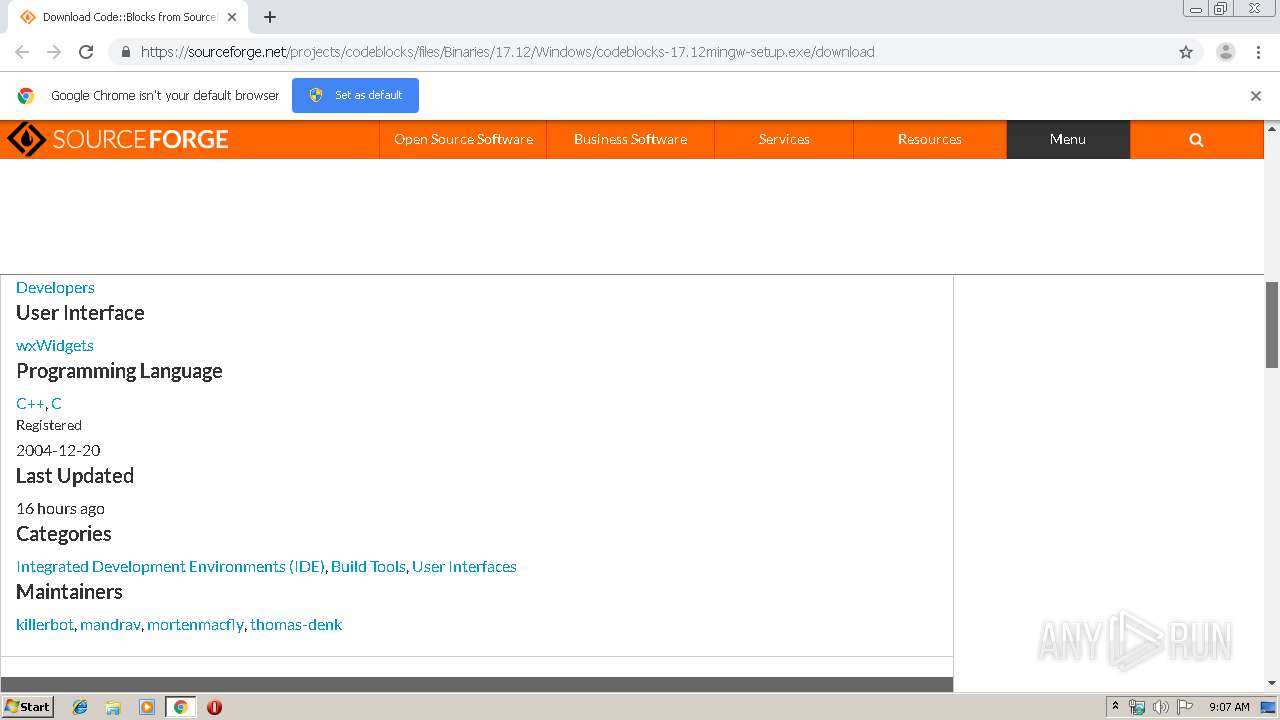Click the SourceForge logo
The height and width of the screenshot is (720, 1280).
(x=117, y=139)
